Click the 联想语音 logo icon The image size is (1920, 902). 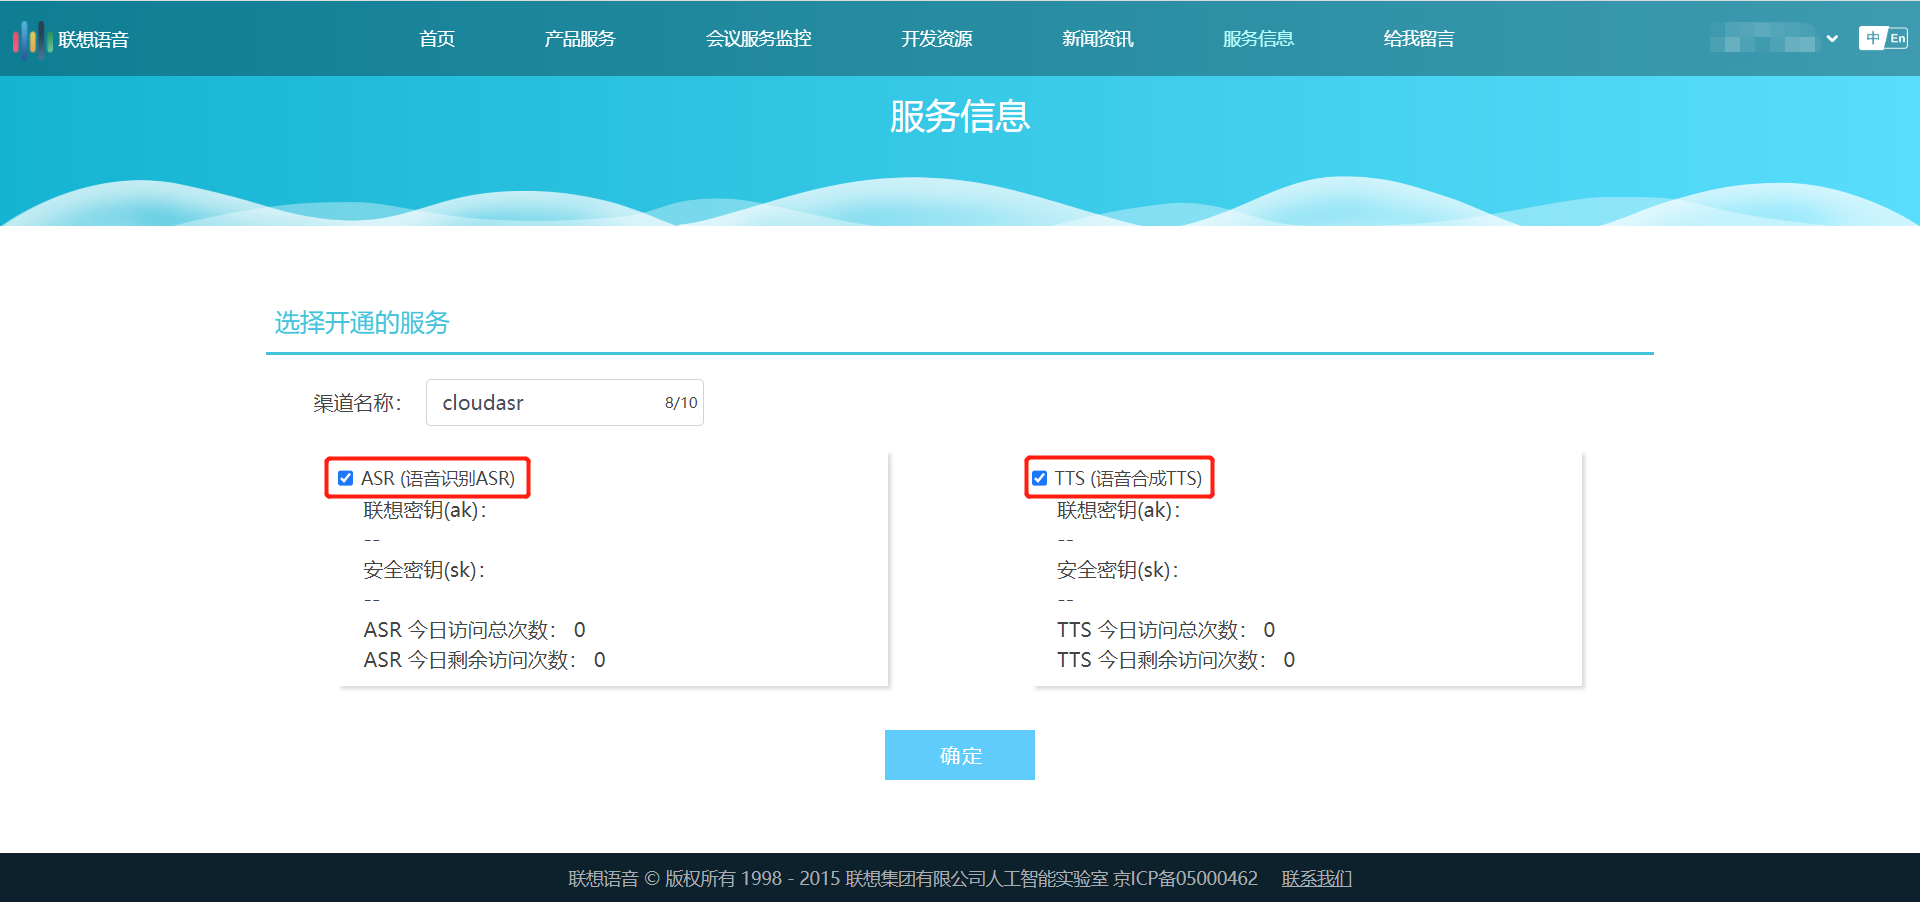point(31,39)
